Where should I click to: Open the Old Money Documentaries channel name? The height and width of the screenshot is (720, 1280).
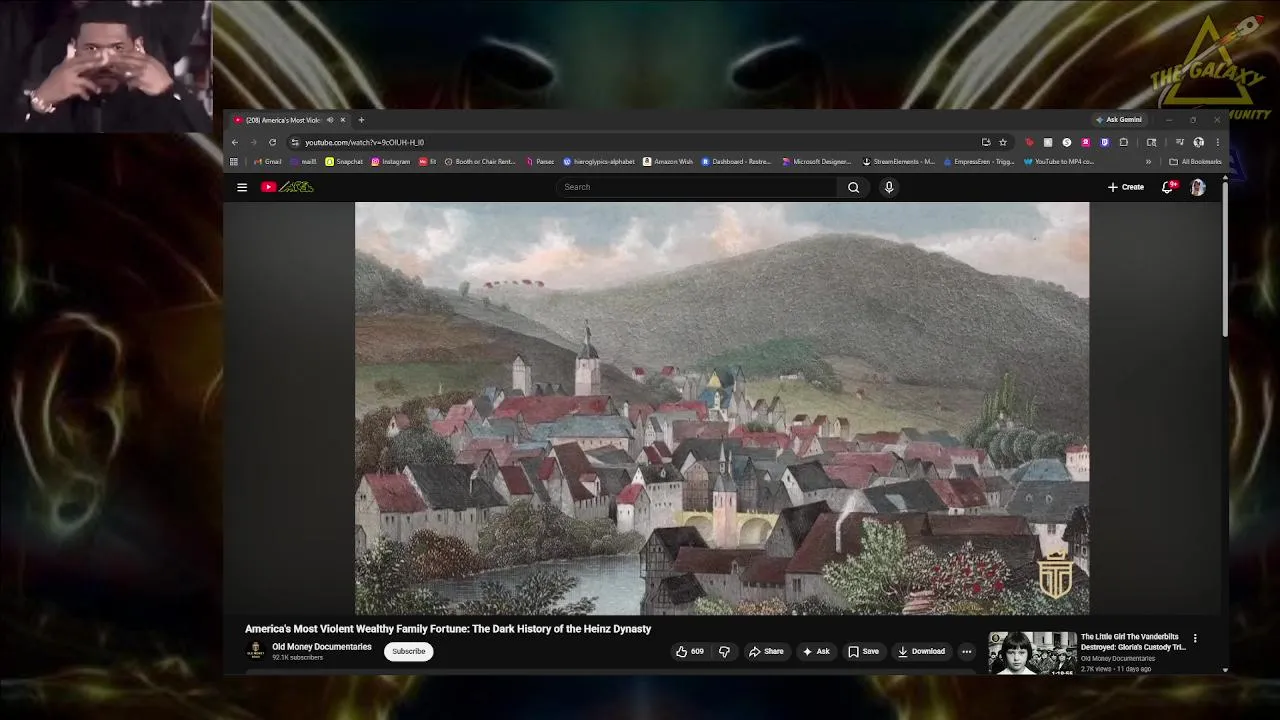[x=322, y=647]
